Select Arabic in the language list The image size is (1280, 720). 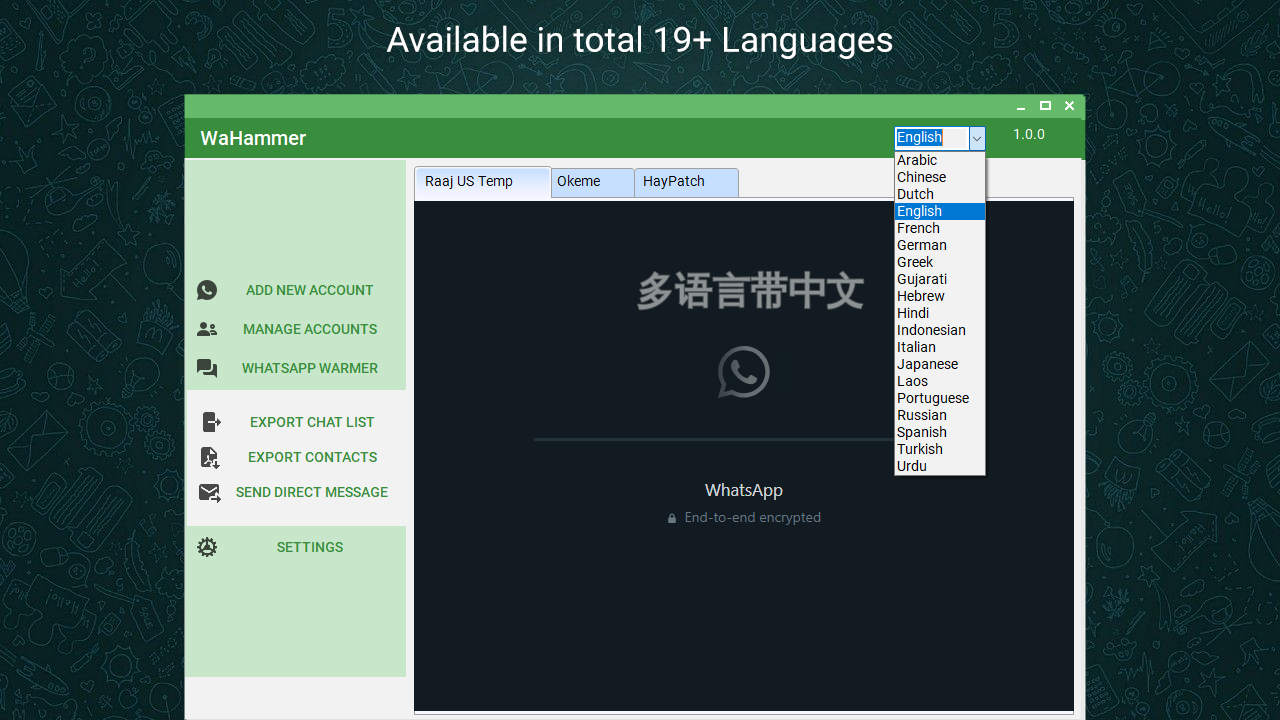click(x=940, y=160)
